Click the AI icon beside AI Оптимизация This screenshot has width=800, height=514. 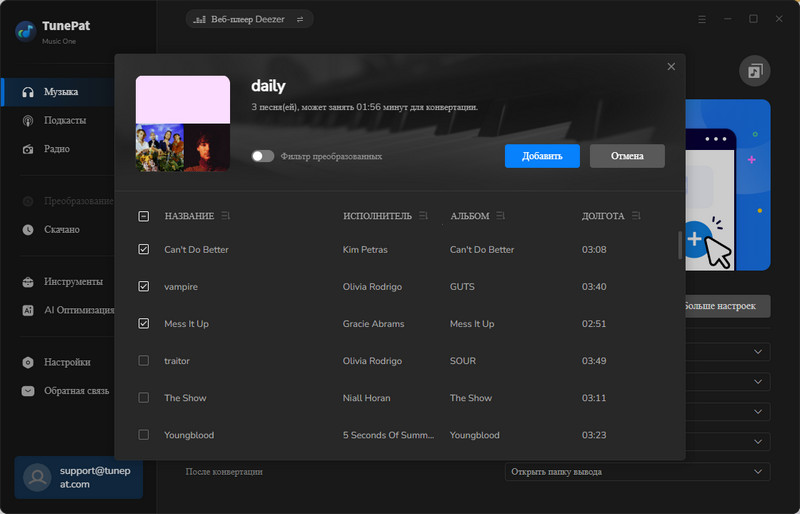pos(28,310)
